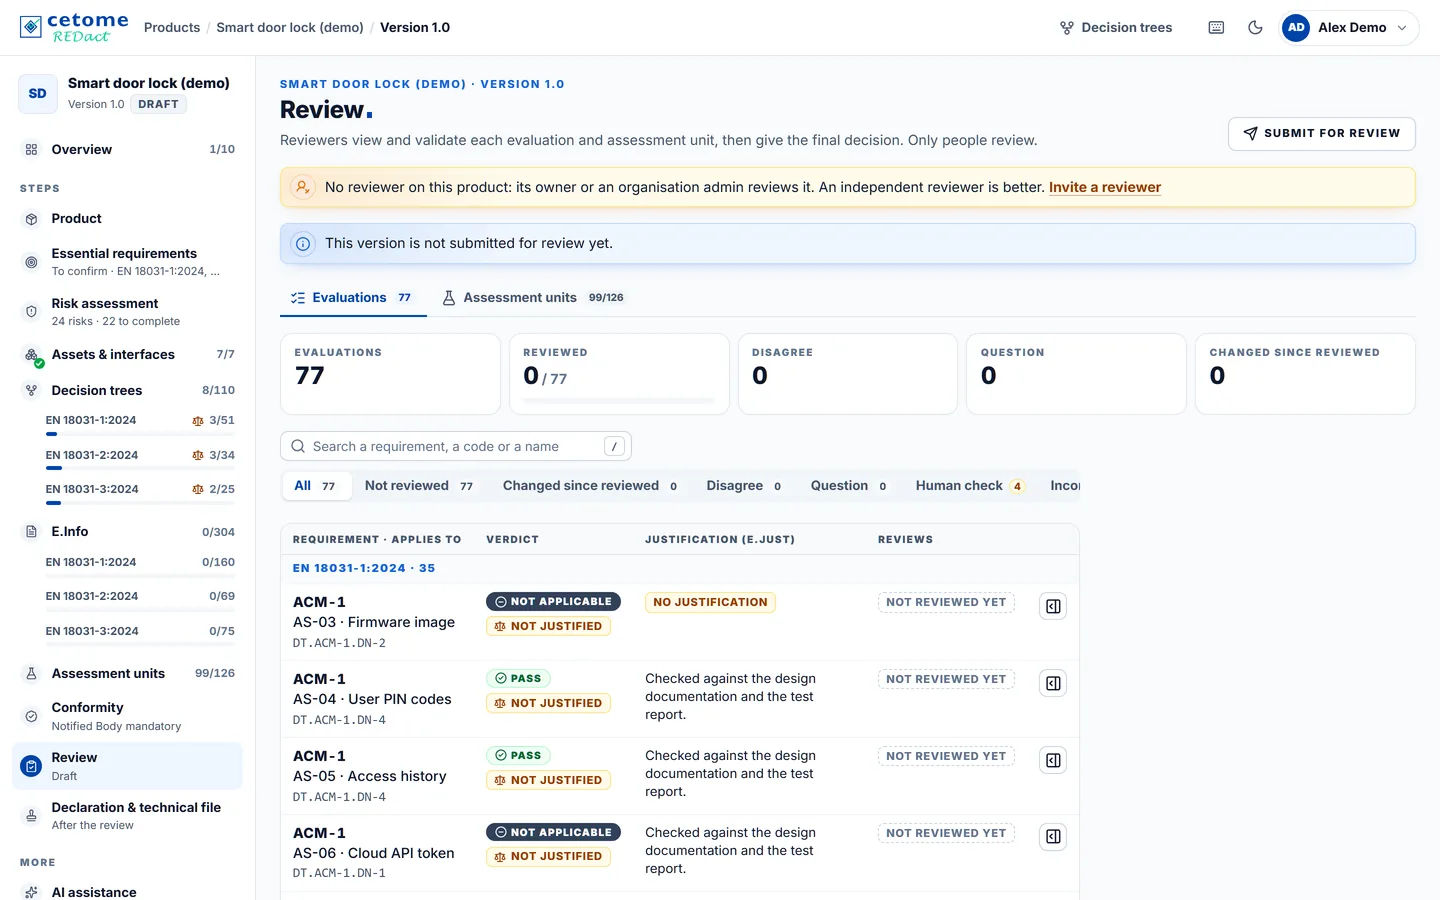Click the scales icon beside 3/51
The width and height of the screenshot is (1440, 900).
point(198,421)
